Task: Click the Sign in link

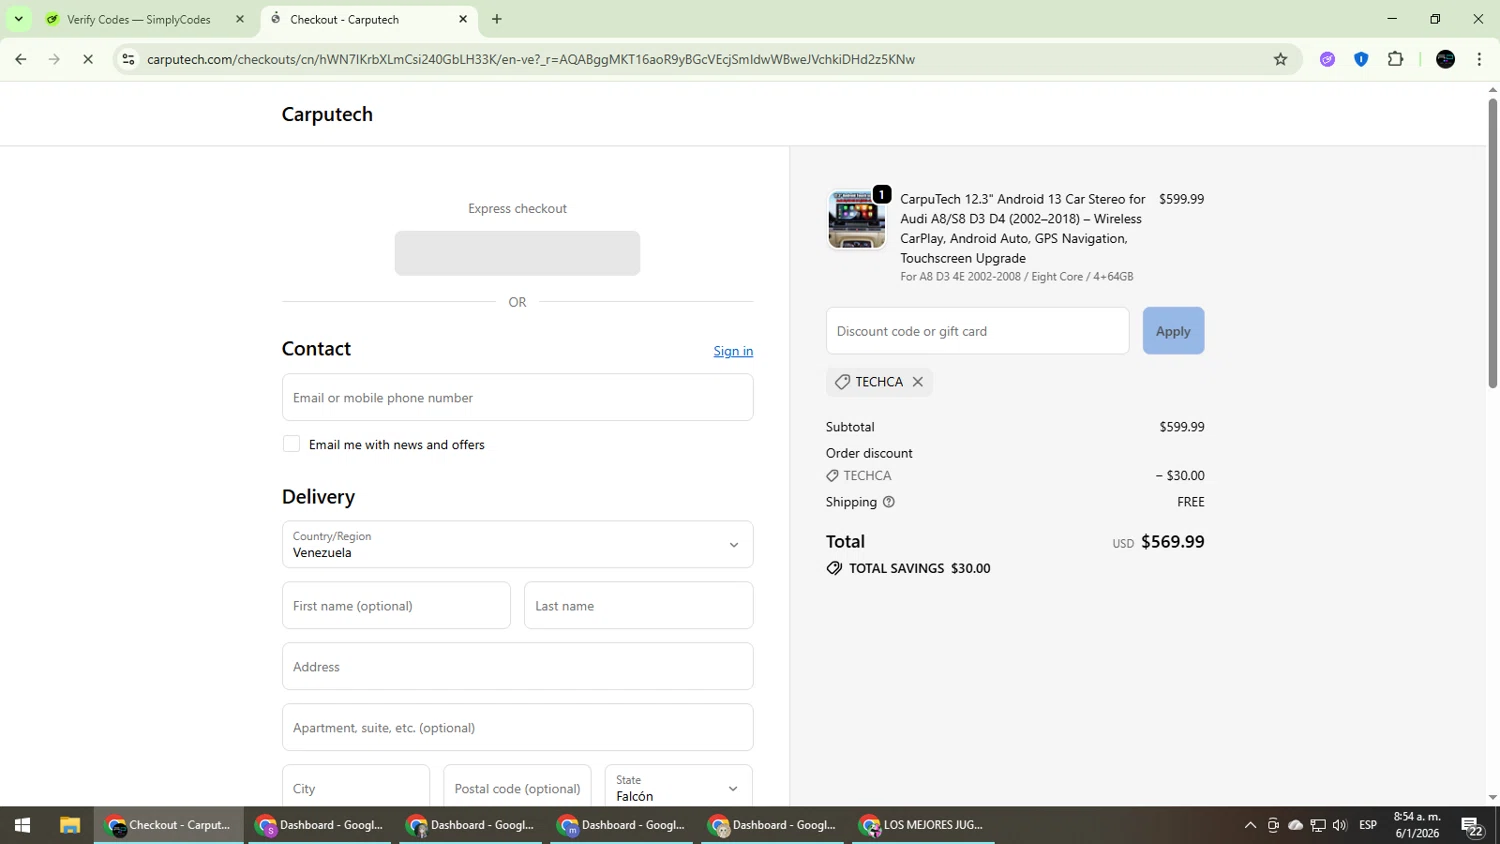Action: (733, 351)
